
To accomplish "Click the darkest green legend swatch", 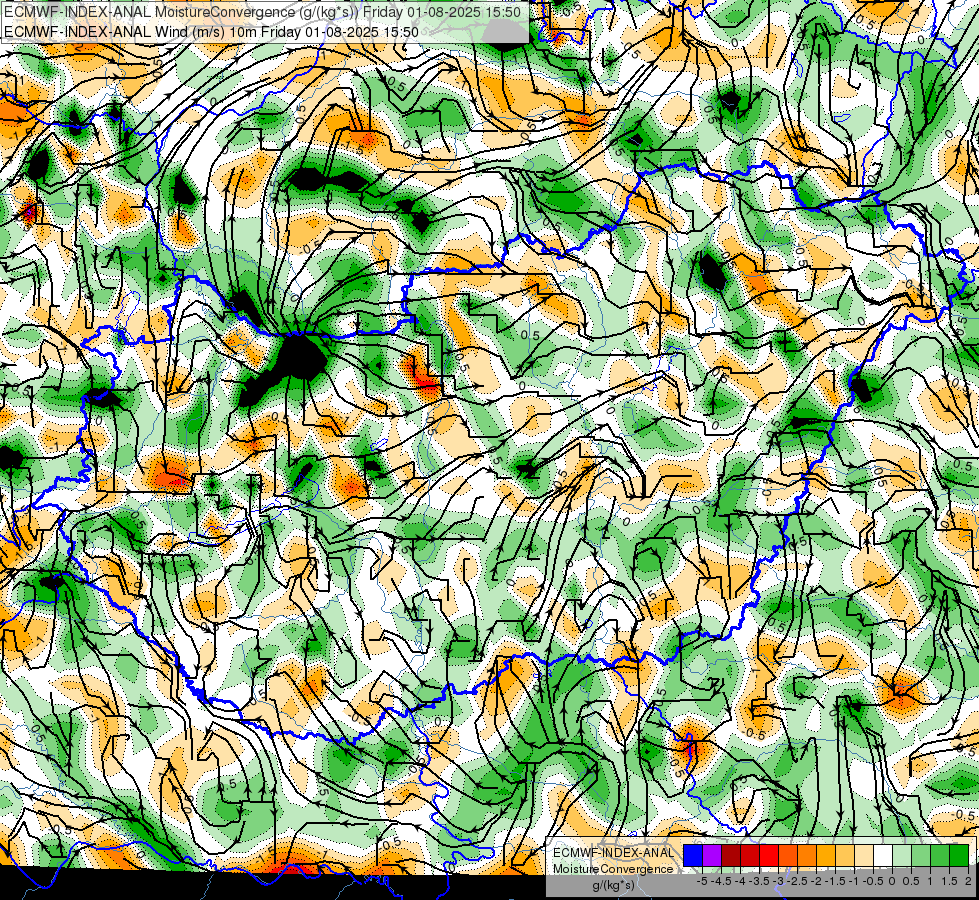I will 959,855.
